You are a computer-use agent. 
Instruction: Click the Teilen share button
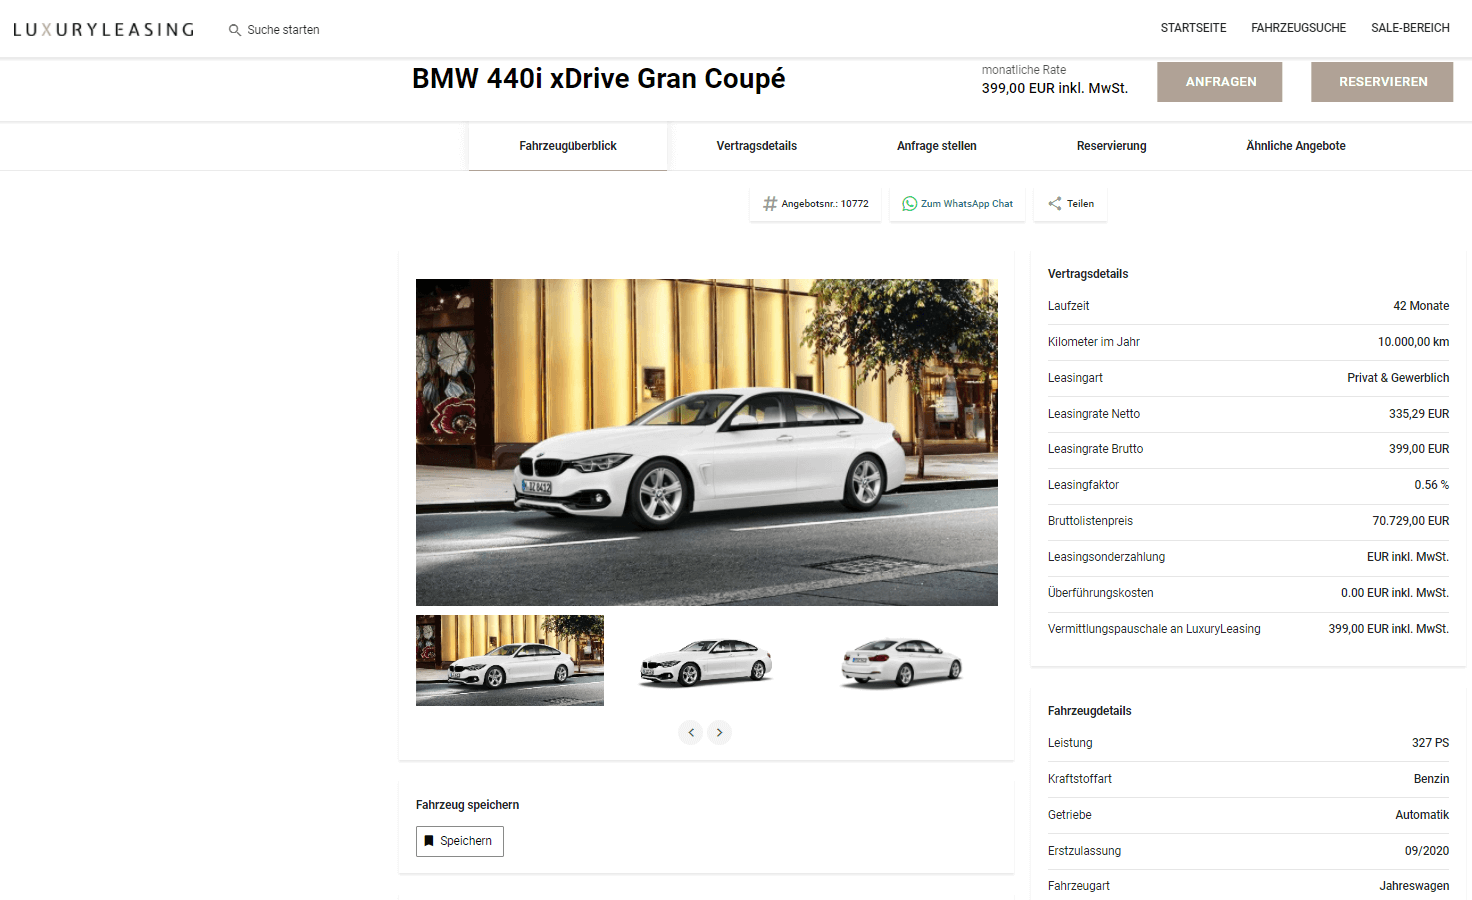1071,204
